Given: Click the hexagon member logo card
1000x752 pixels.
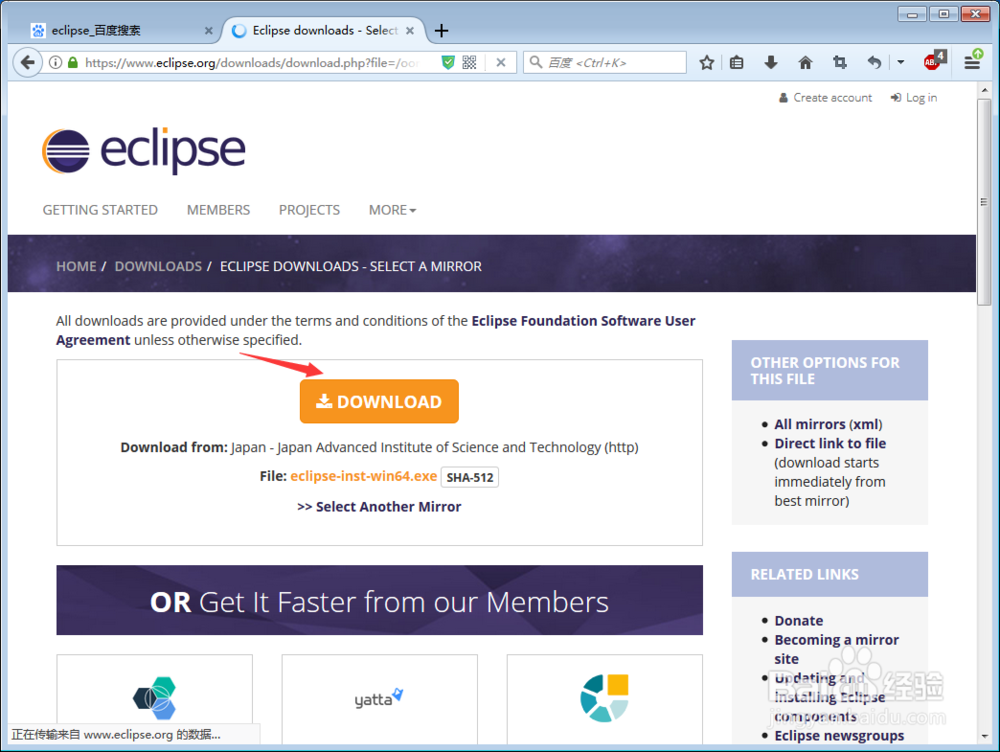Looking at the screenshot, I should [154, 699].
